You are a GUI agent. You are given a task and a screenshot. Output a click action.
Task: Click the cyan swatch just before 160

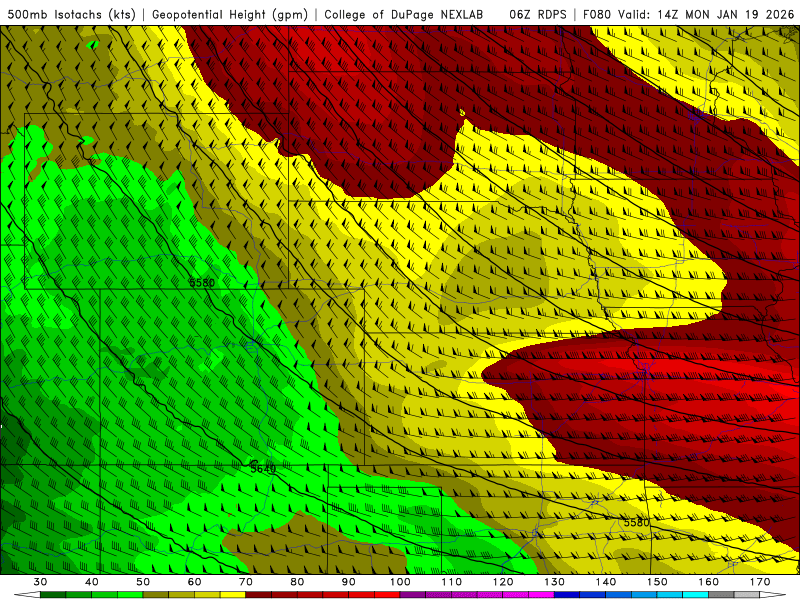click(696, 595)
